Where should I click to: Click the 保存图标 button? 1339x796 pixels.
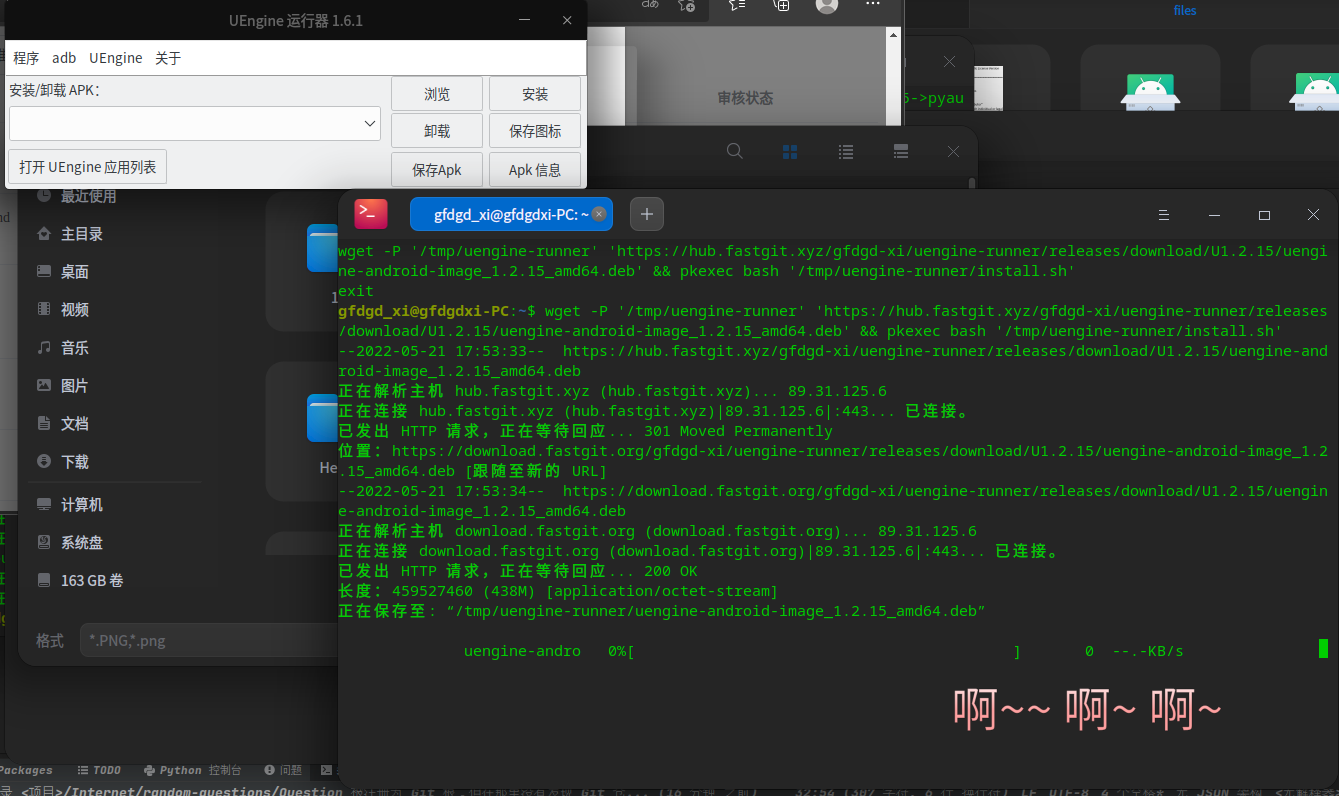pos(535,131)
